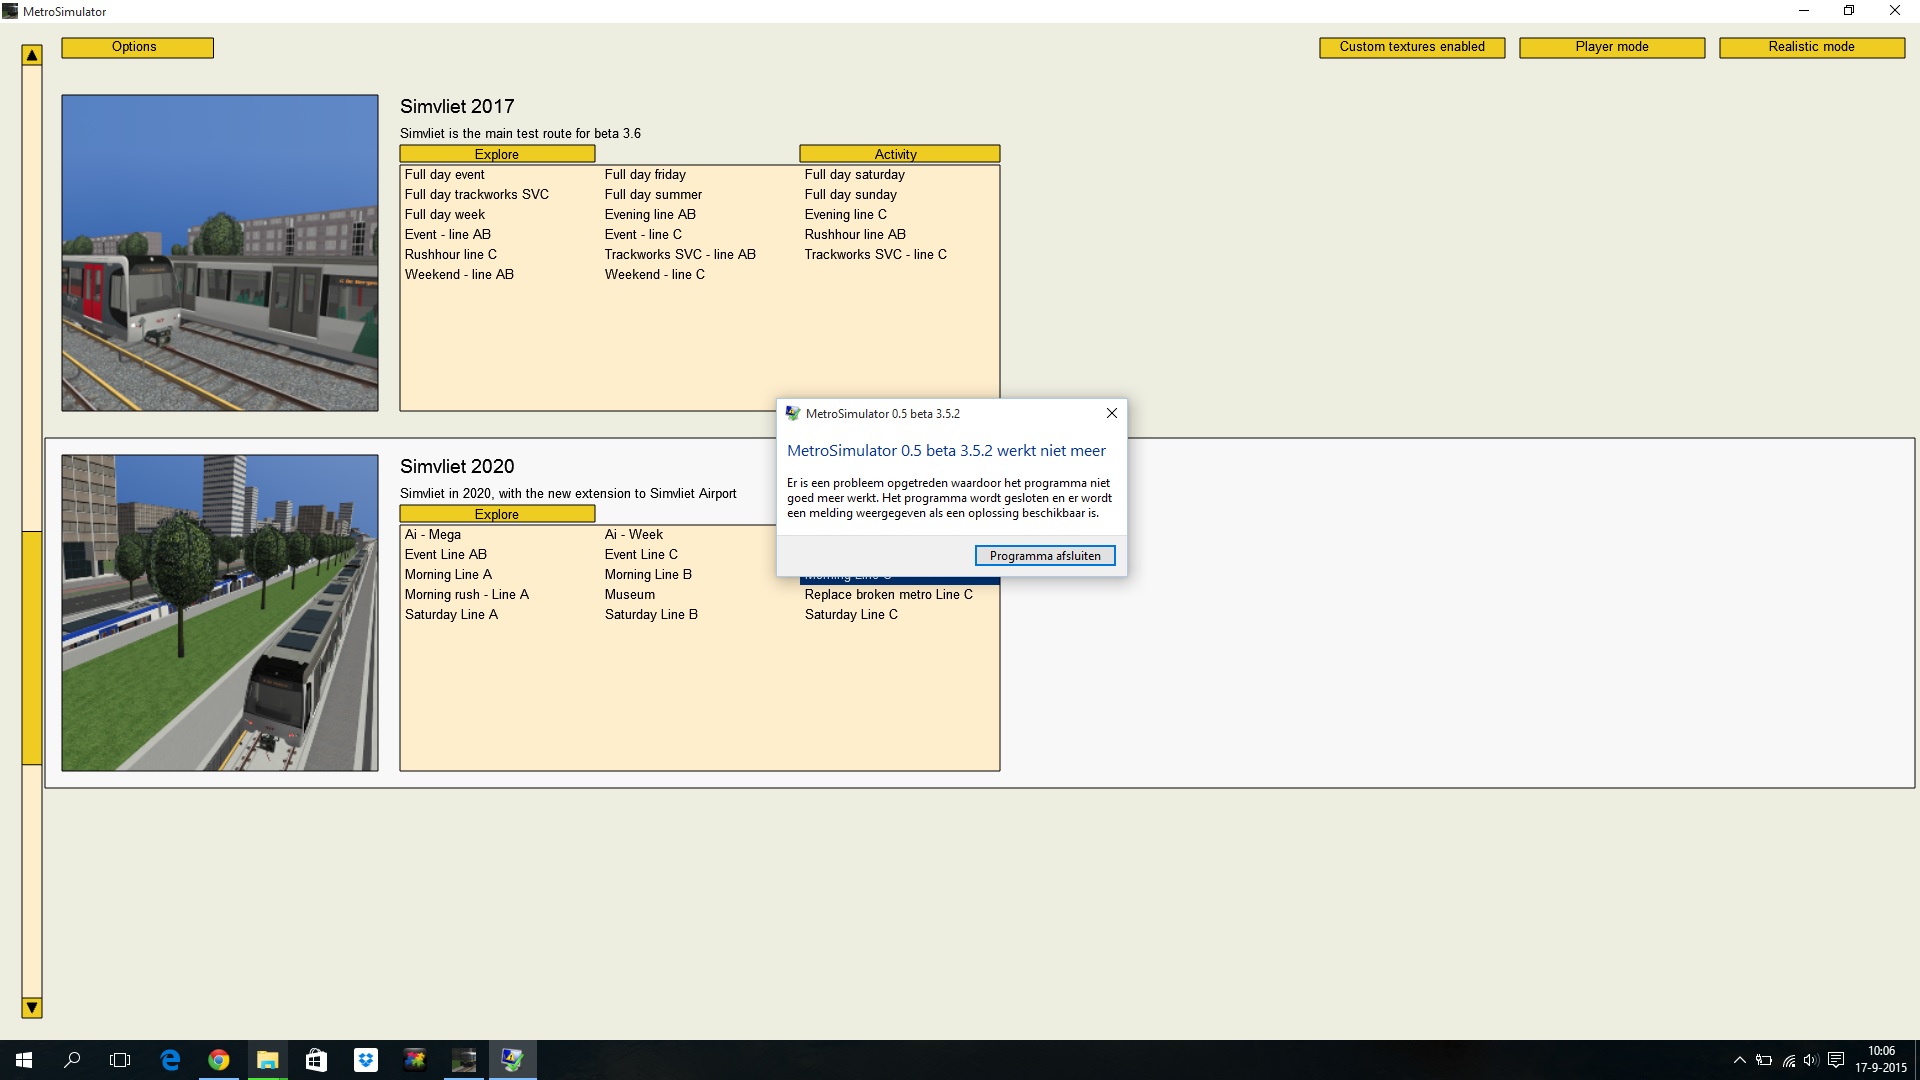Click Activity tab for Simvliet 2017
1920x1080 pixels.
895,154
